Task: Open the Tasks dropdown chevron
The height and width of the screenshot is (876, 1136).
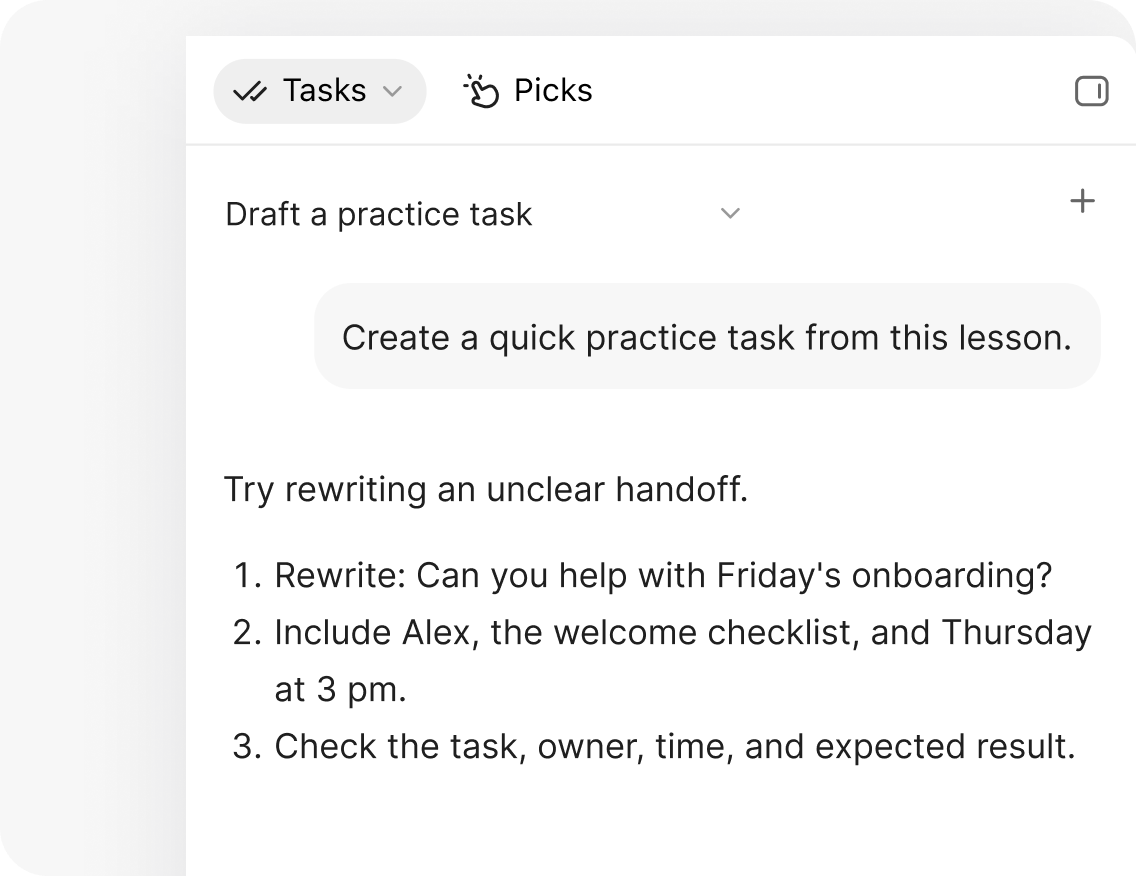Action: click(393, 91)
